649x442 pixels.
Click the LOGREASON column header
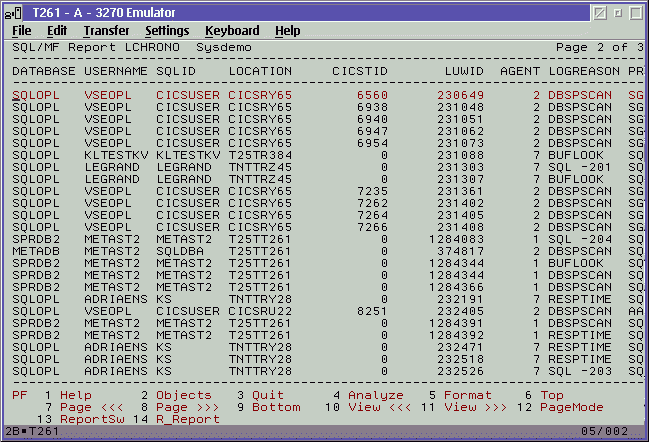click(584, 71)
